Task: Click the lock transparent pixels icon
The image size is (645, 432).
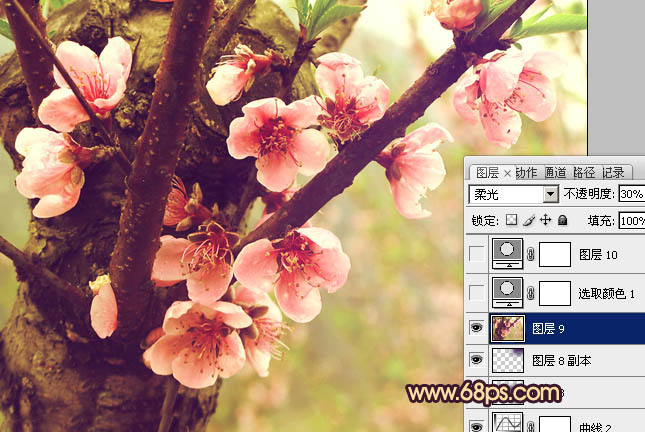Action: coord(512,220)
